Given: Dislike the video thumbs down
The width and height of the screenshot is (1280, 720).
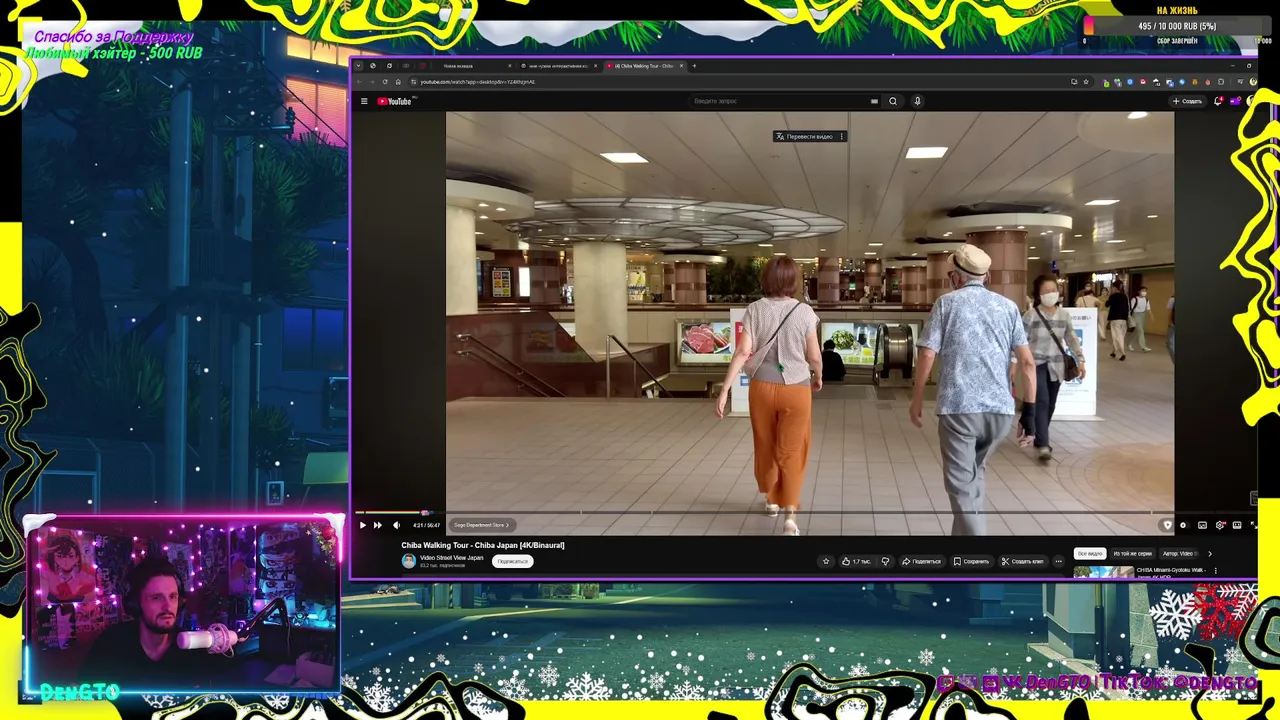Looking at the screenshot, I should point(885,561).
